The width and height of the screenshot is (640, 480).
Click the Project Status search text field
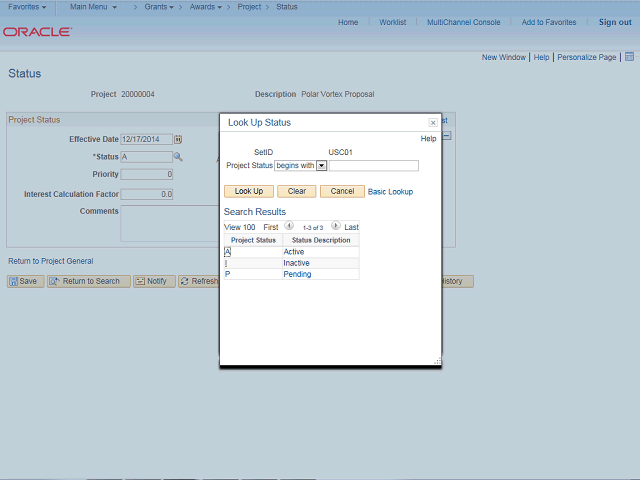pos(373,166)
